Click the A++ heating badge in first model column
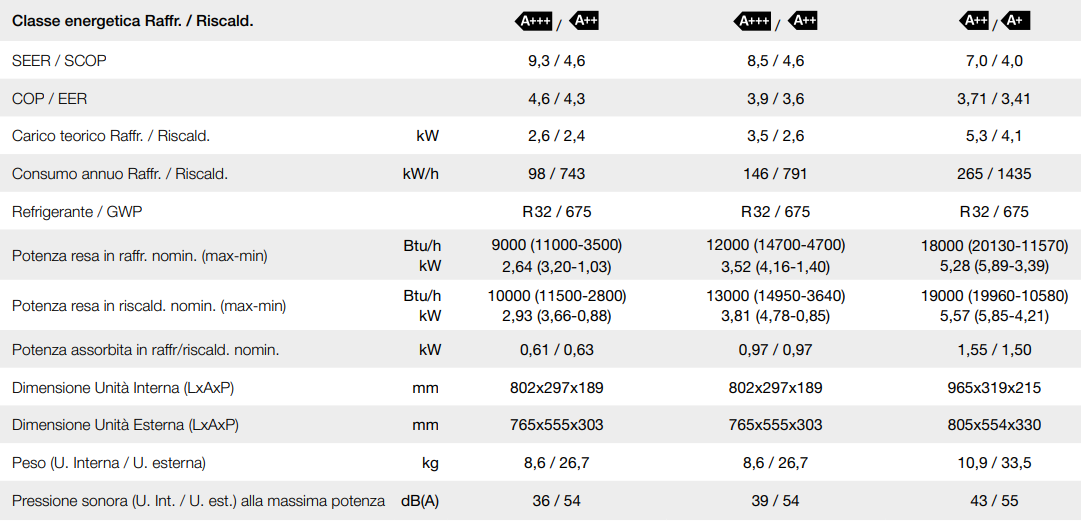 point(583,21)
